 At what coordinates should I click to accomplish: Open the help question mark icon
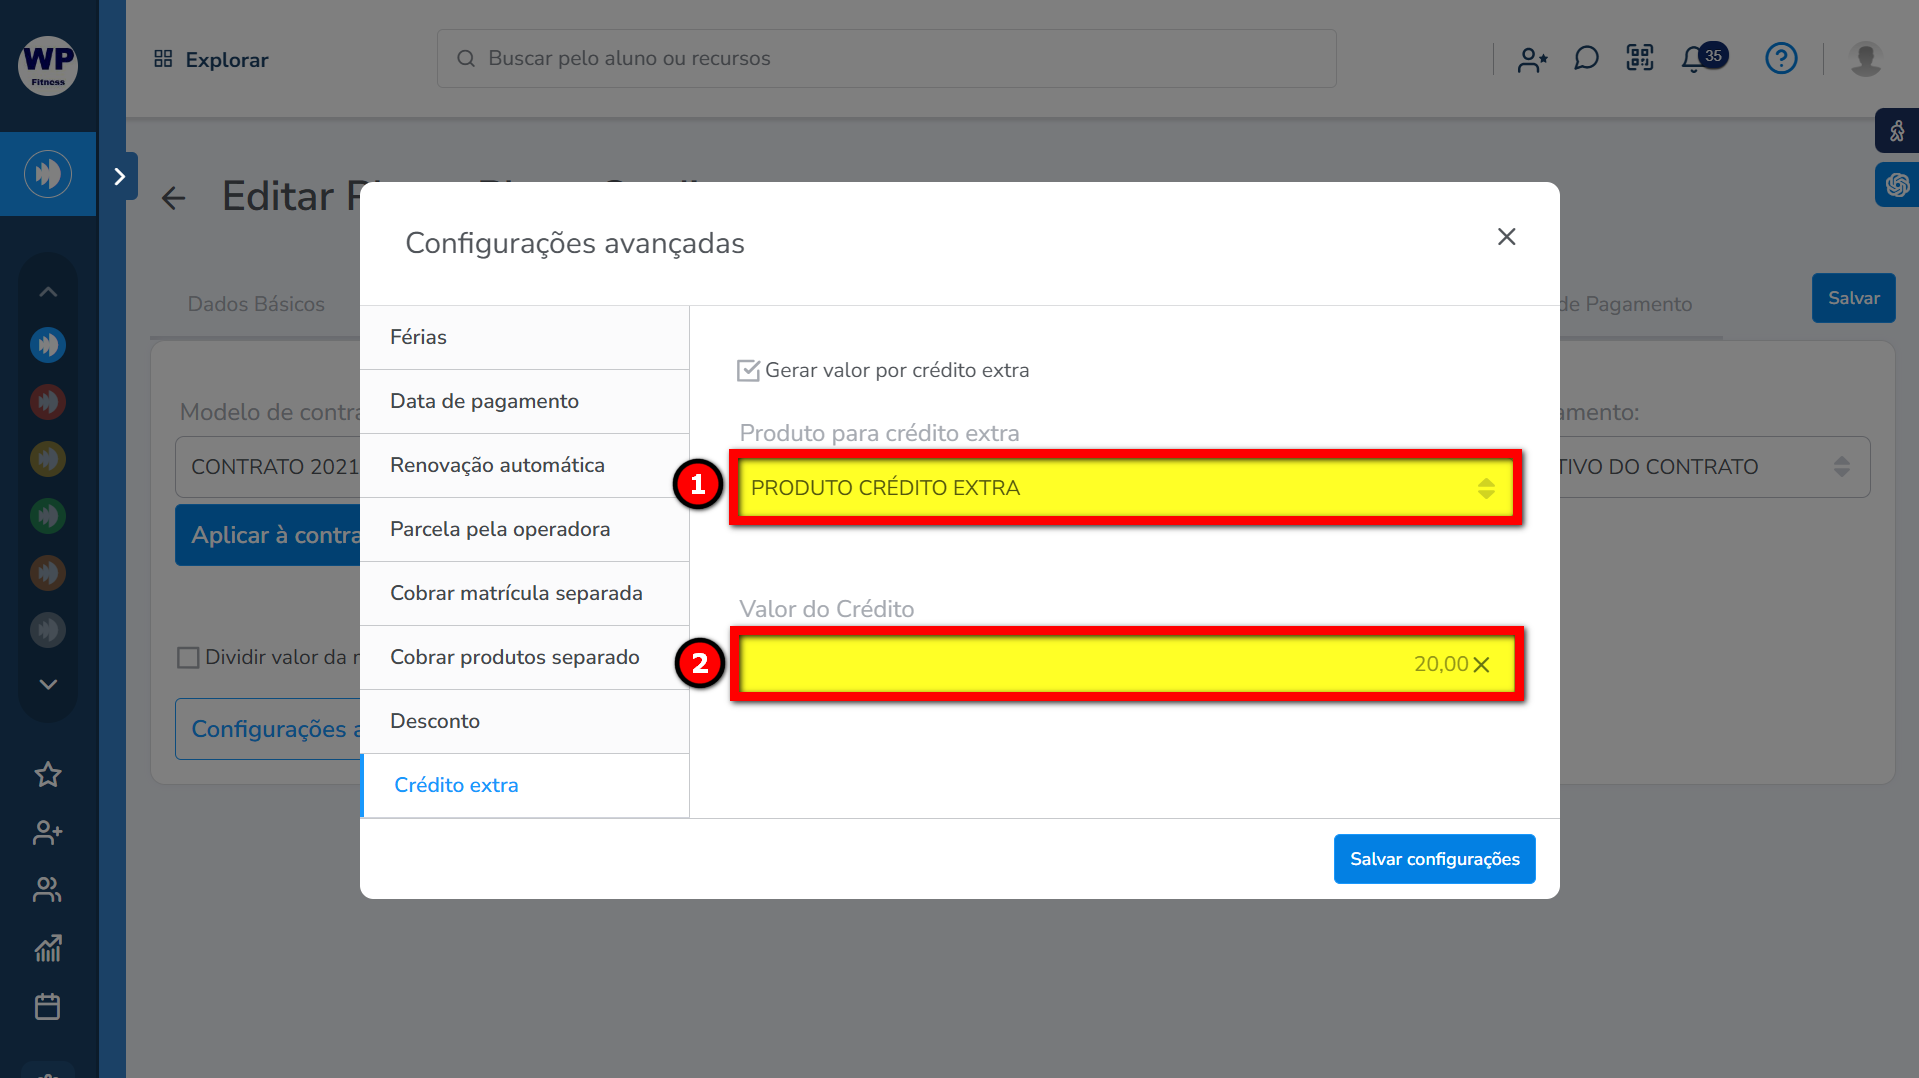coord(1781,59)
